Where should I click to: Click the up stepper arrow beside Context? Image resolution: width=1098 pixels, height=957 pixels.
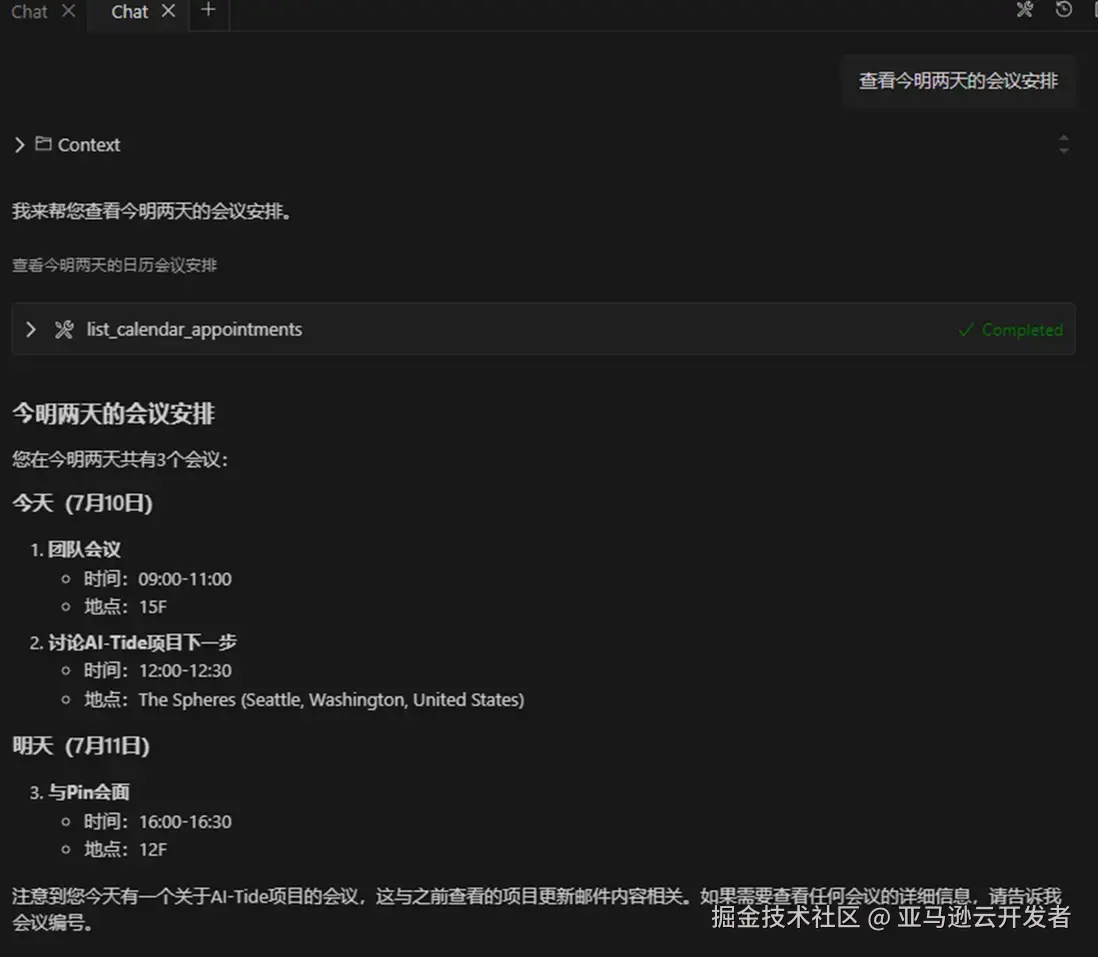pyautogui.click(x=1063, y=138)
